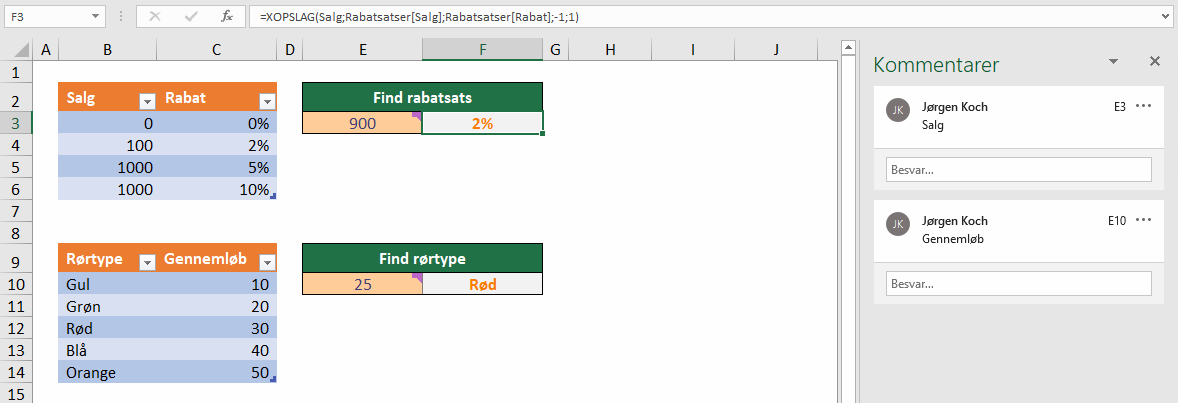Viewport: 1178px width, 403px height.
Task: Click the Find rabatsats header cell
Action: [x=422, y=97]
